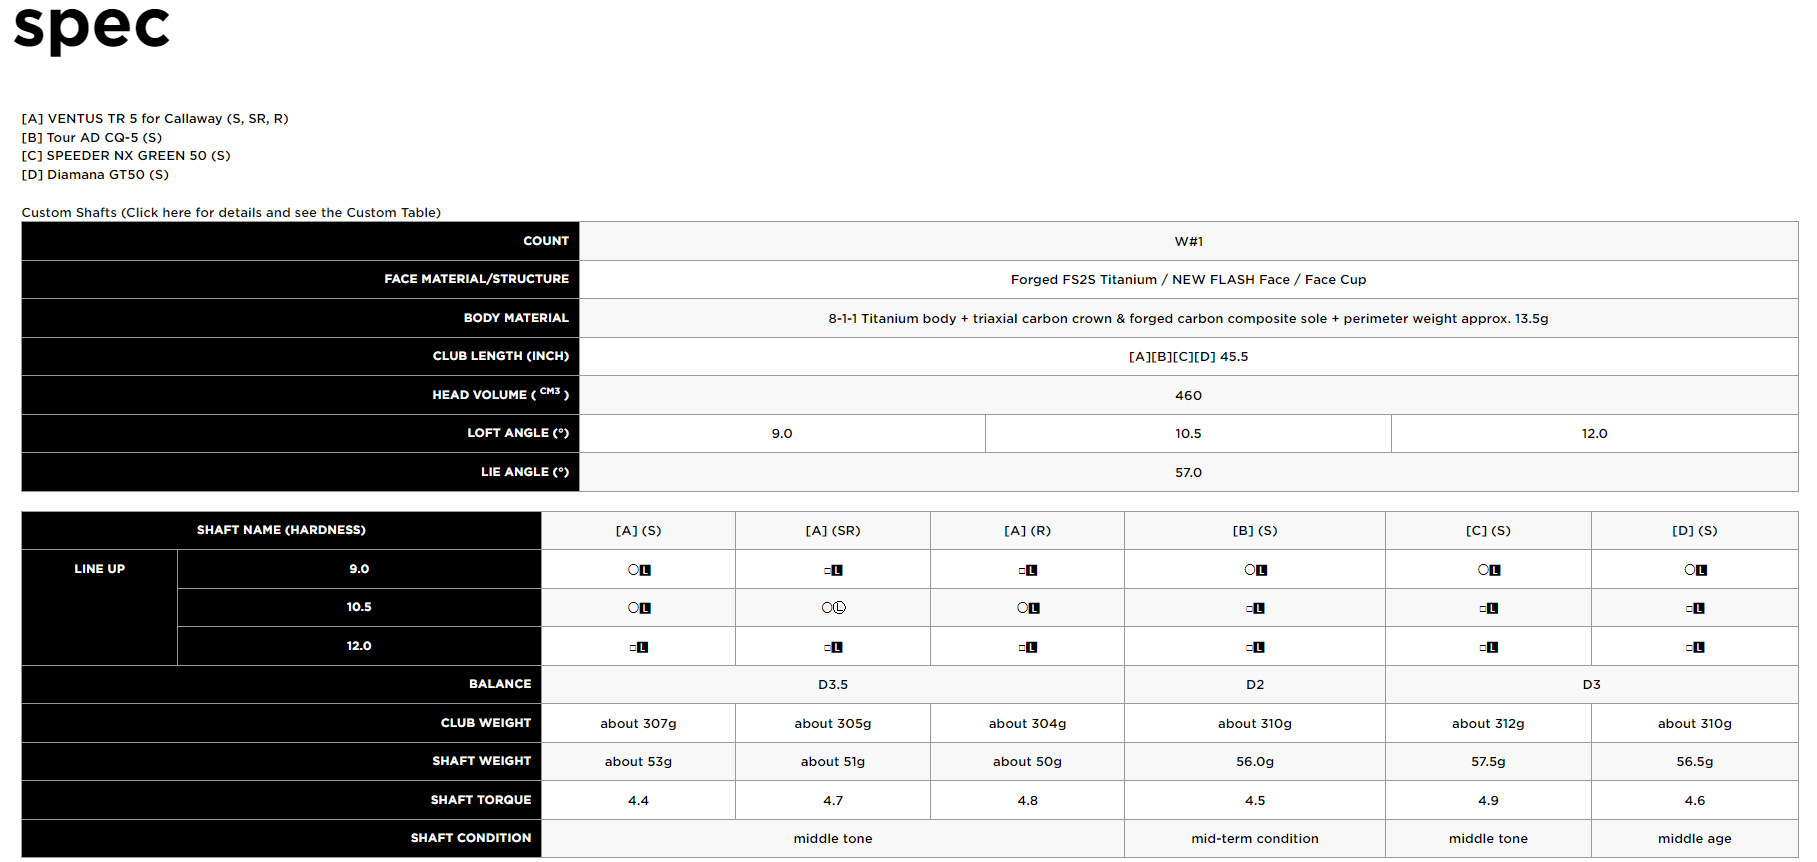Click lineup icon for [A] (S) 10.5 loft
Image resolution: width=1817 pixels, height=862 pixels.
pos(639,608)
